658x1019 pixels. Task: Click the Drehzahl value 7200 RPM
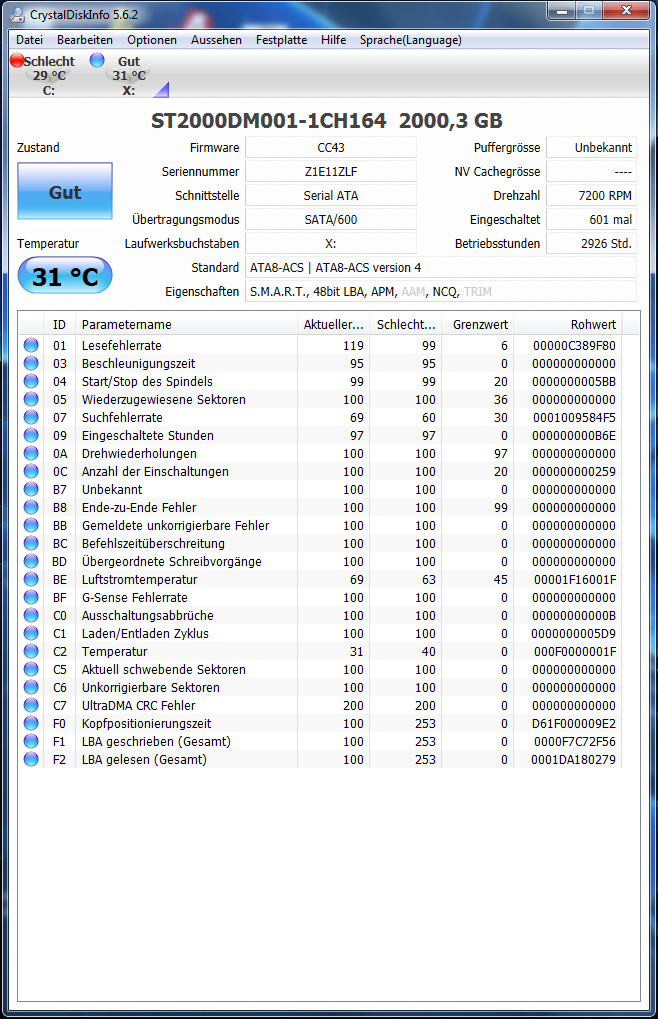pyautogui.click(x=591, y=196)
